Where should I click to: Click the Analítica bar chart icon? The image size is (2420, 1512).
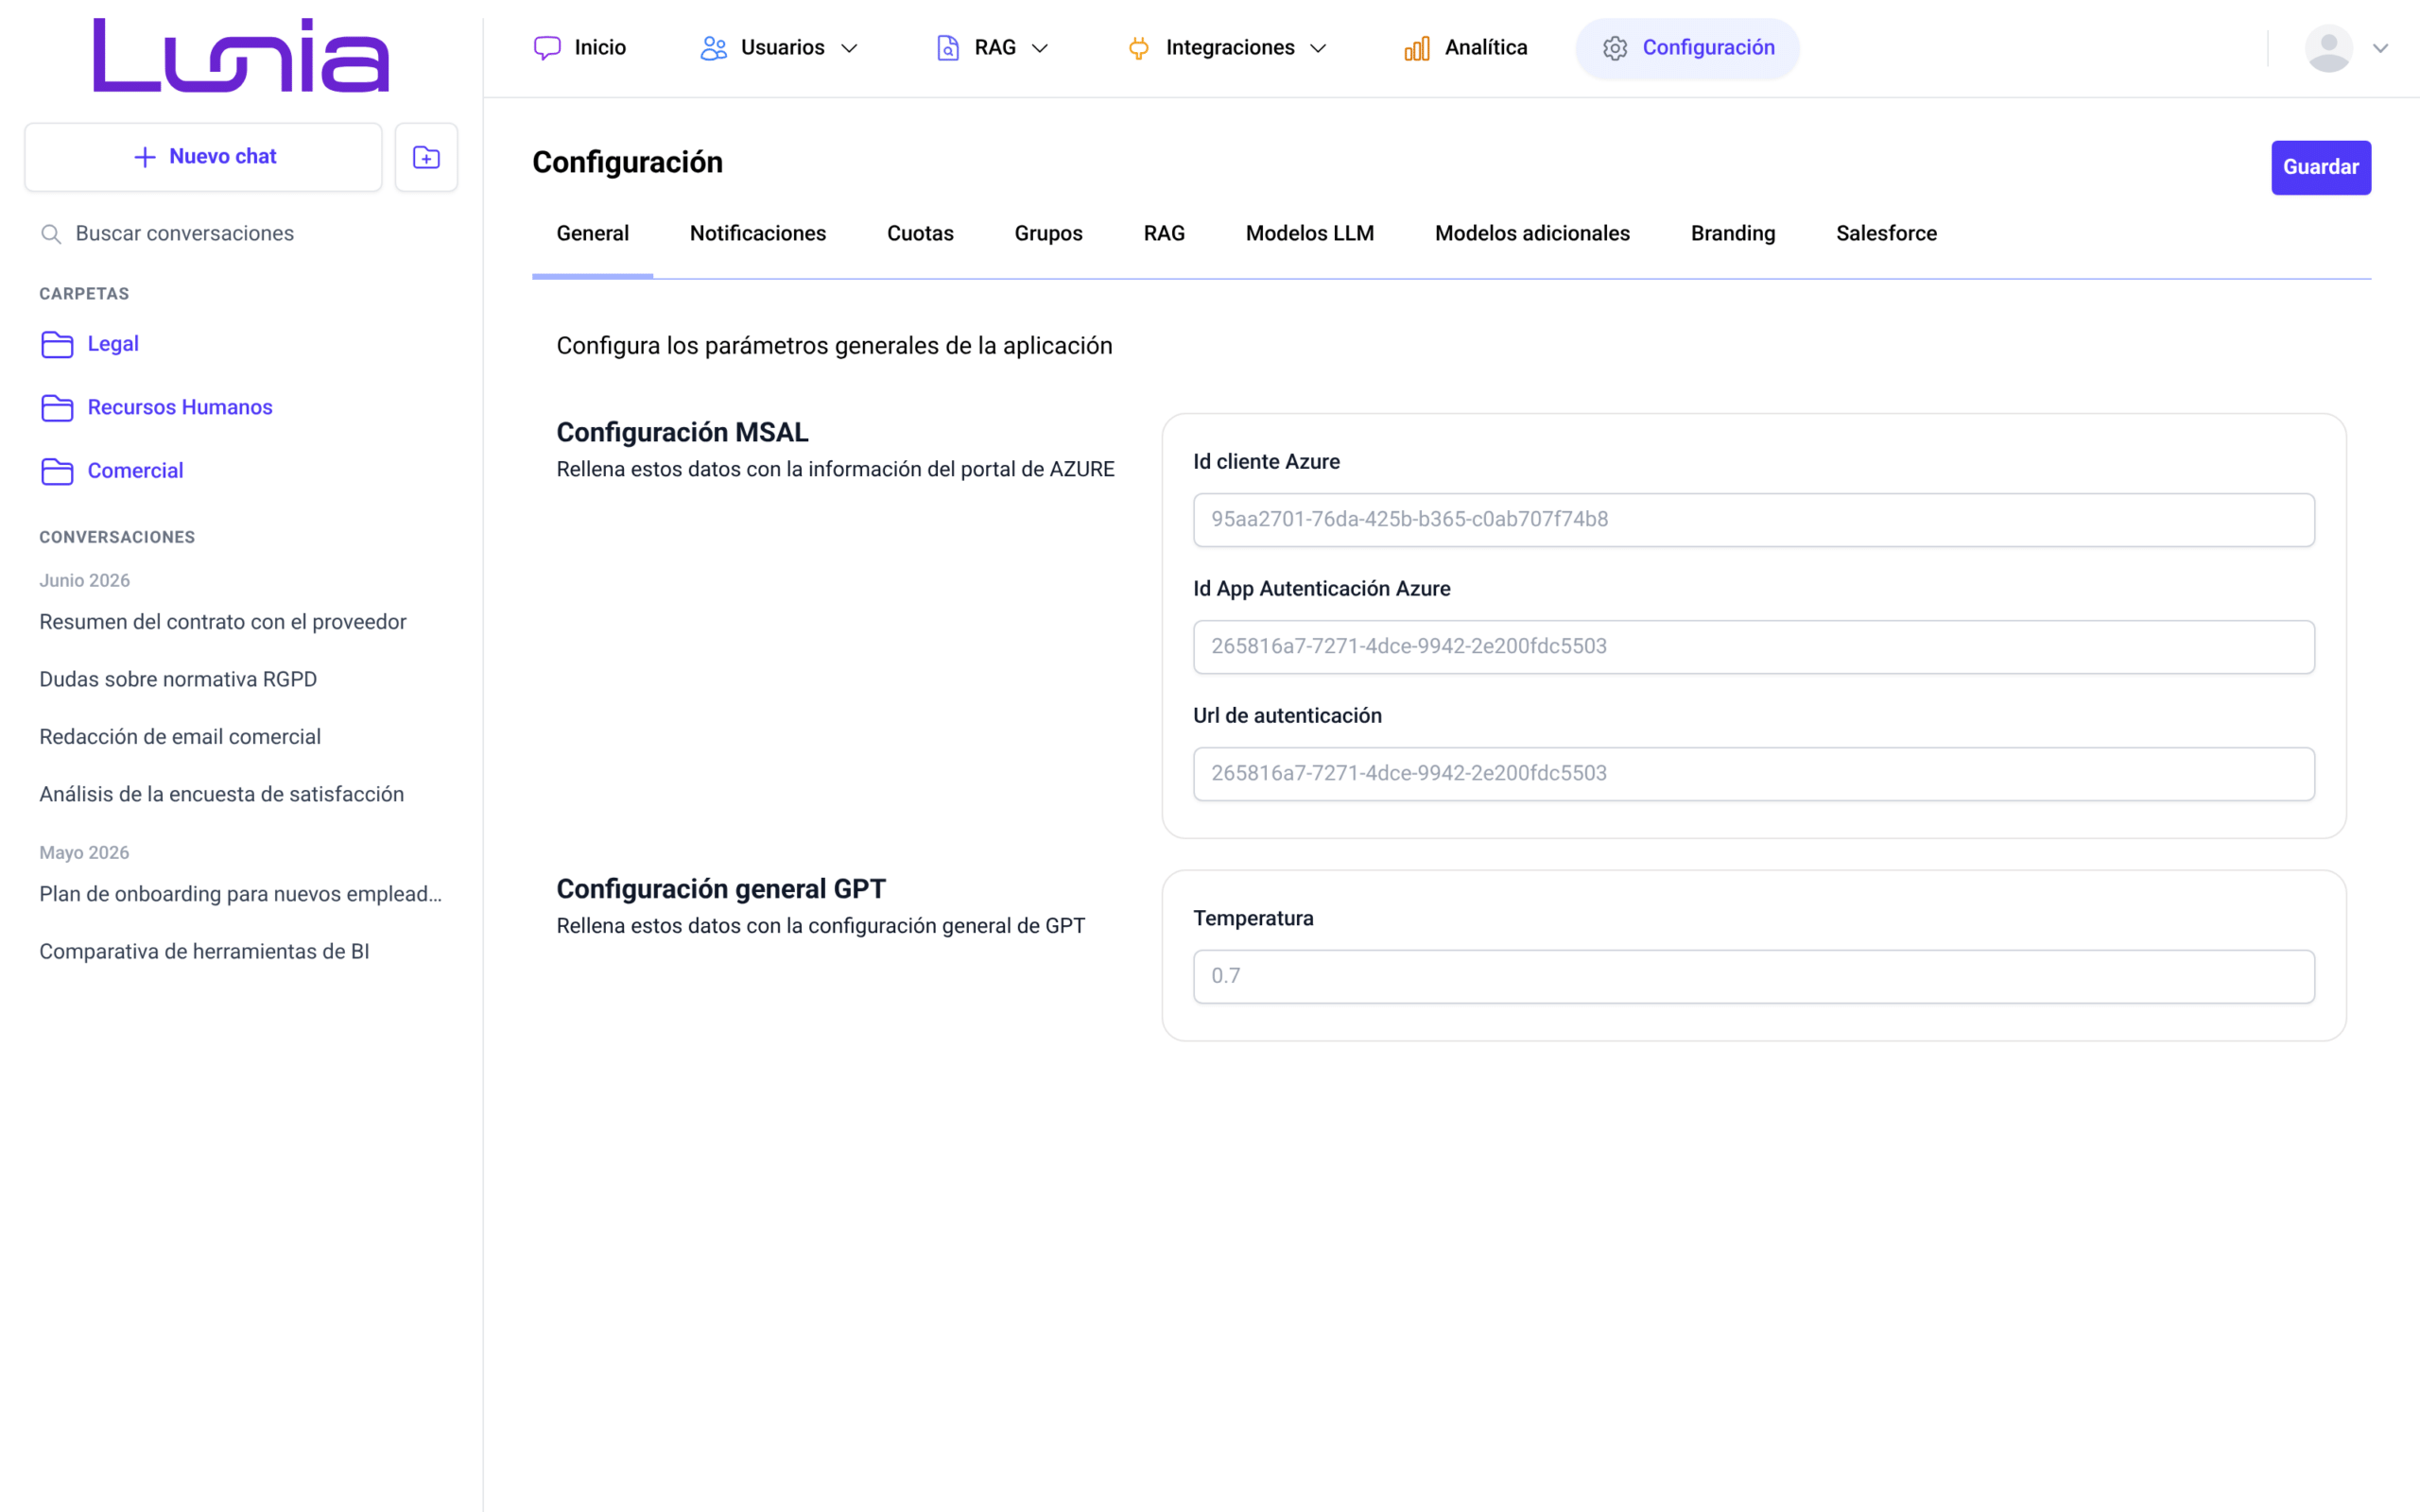coord(1417,48)
